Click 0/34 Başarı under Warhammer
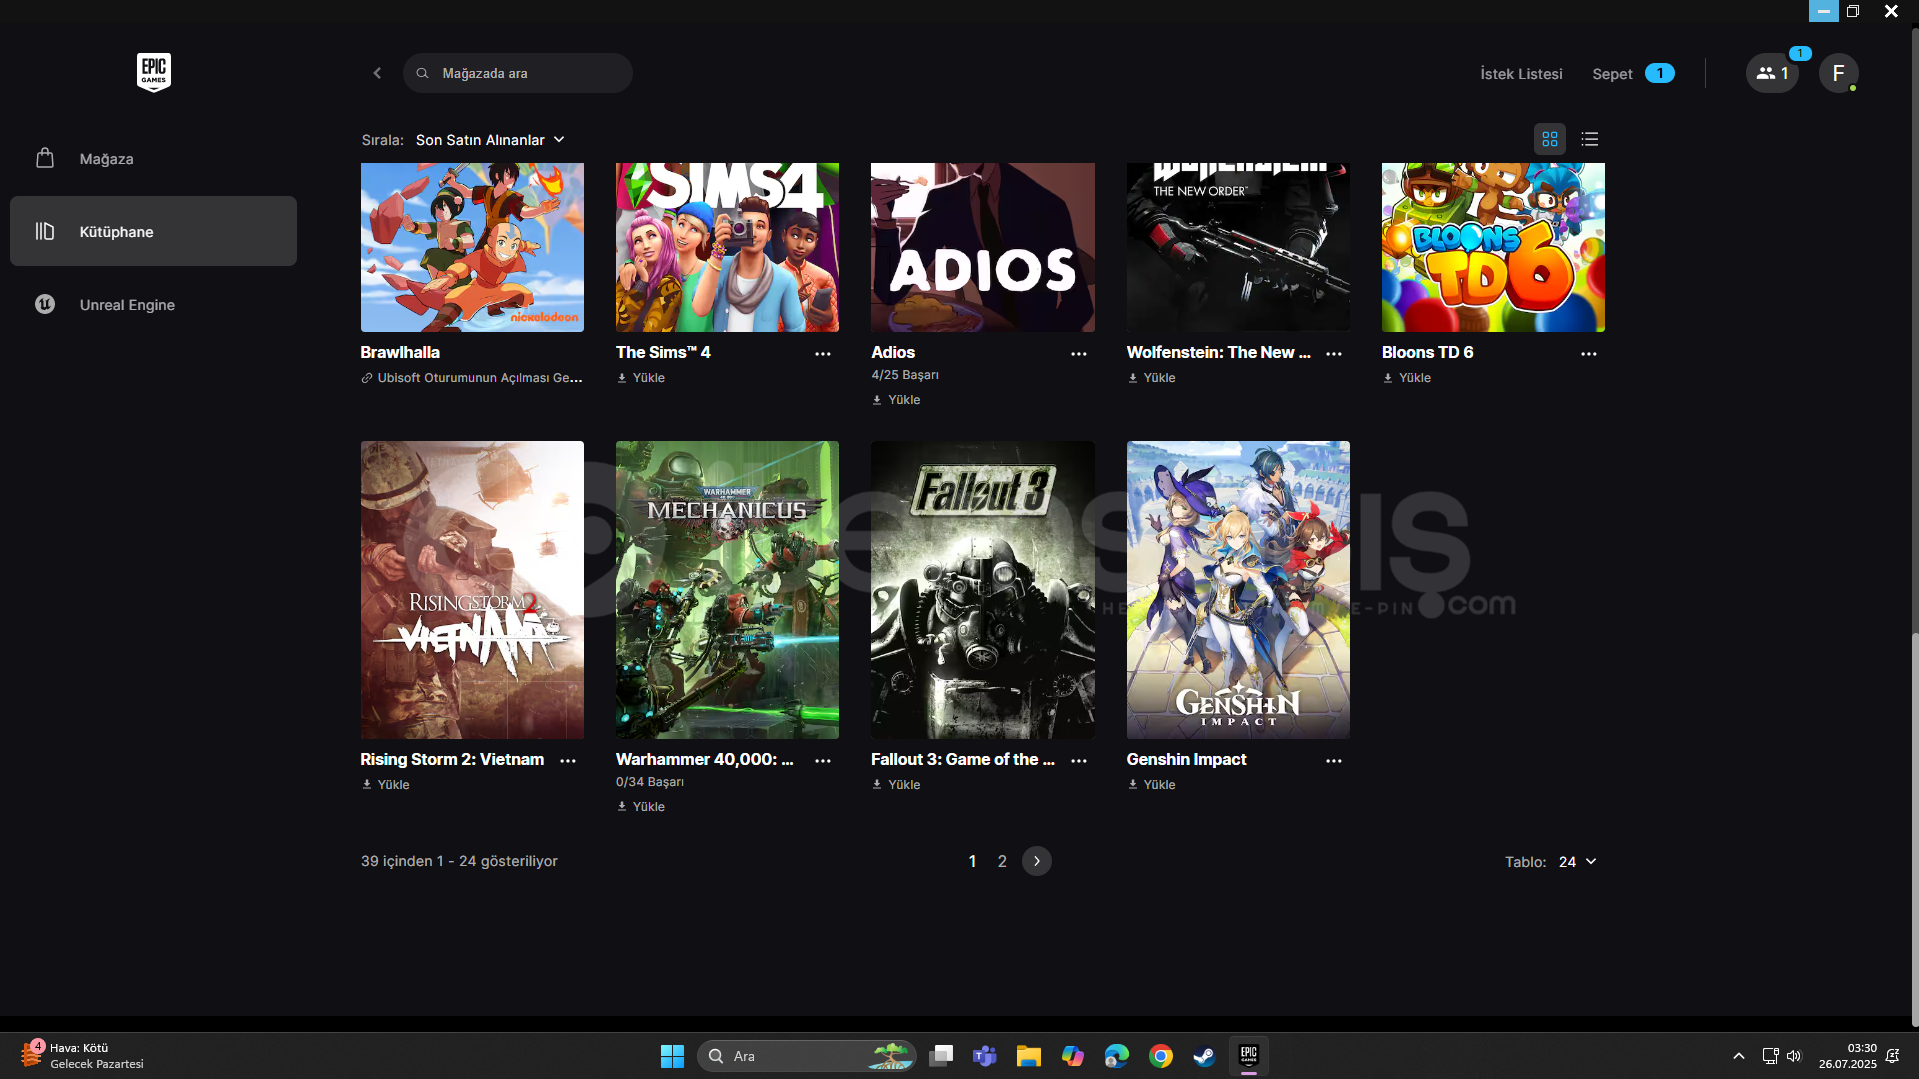Image resolution: width=1919 pixels, height=1079 pixels. point(650,782)
